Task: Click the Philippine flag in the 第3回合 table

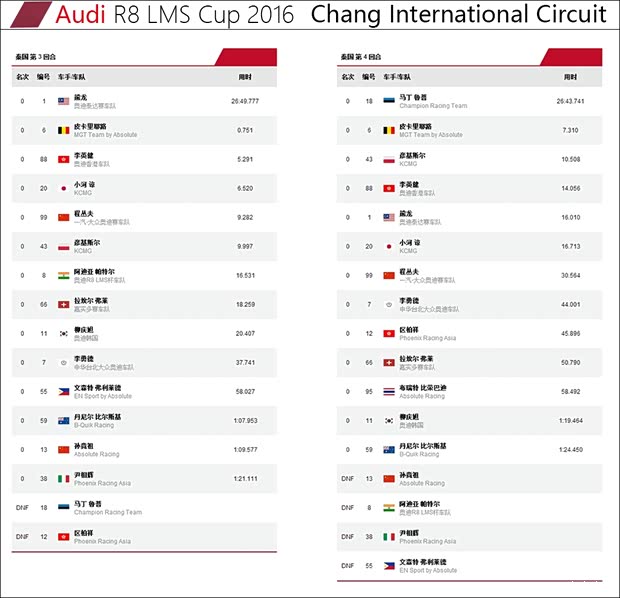Action: (x=63, y=388)
